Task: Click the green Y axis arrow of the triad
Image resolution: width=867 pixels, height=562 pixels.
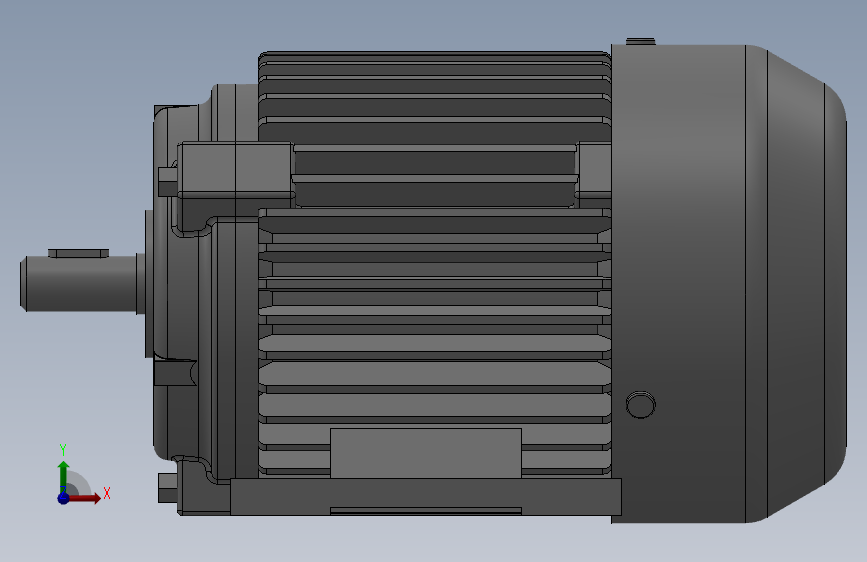Action: click(64, 477)
